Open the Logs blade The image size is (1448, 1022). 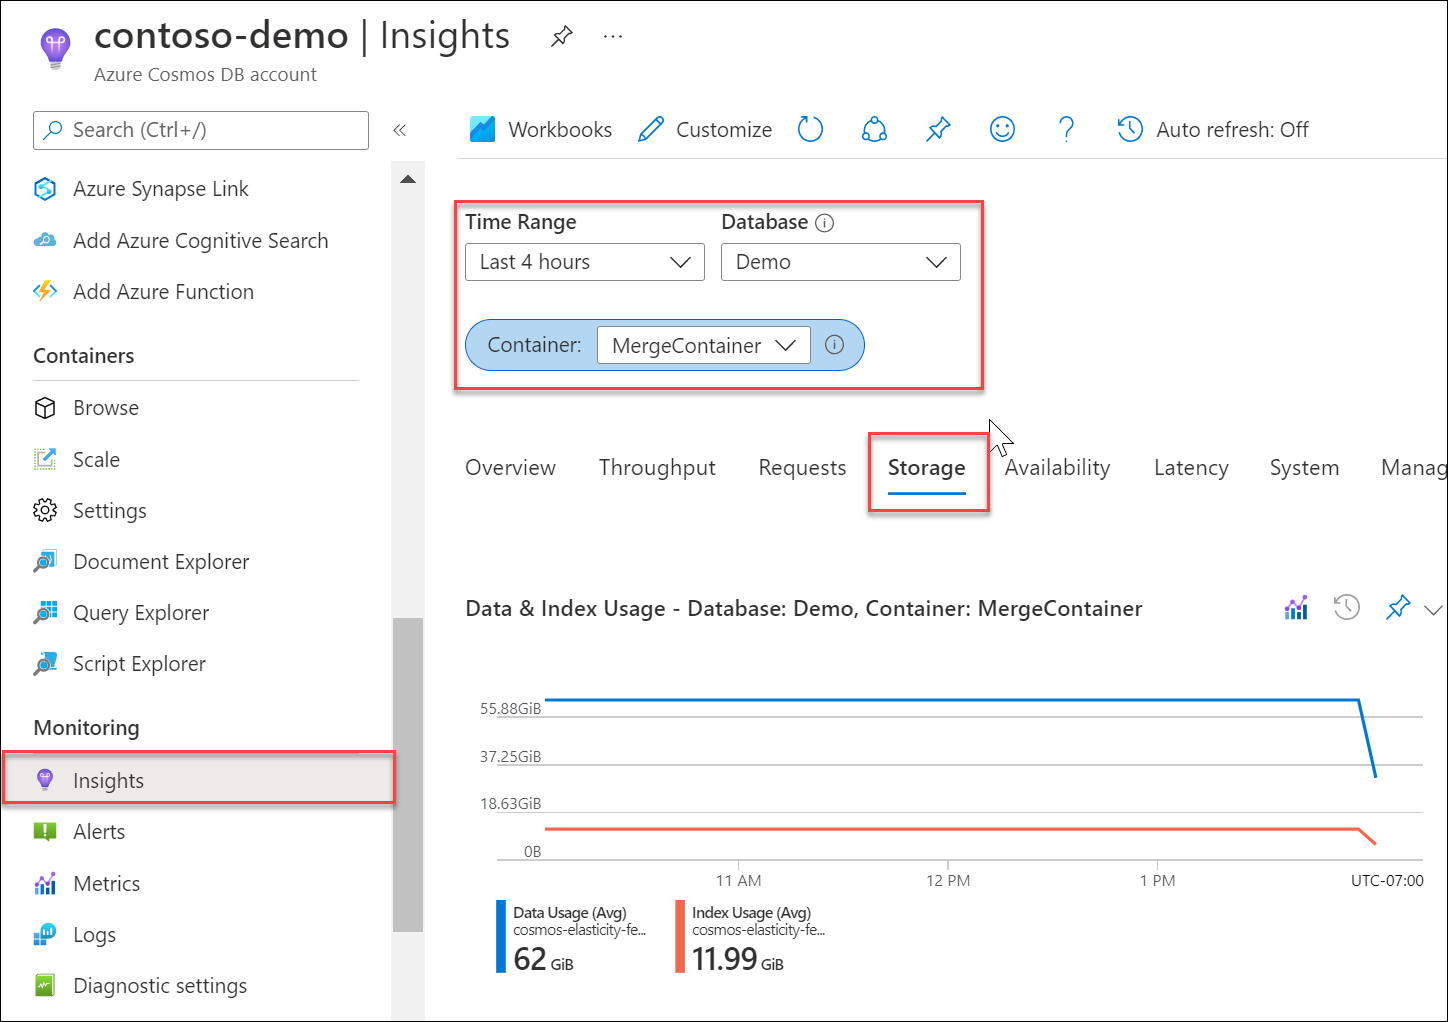click(x=94, y=934)
